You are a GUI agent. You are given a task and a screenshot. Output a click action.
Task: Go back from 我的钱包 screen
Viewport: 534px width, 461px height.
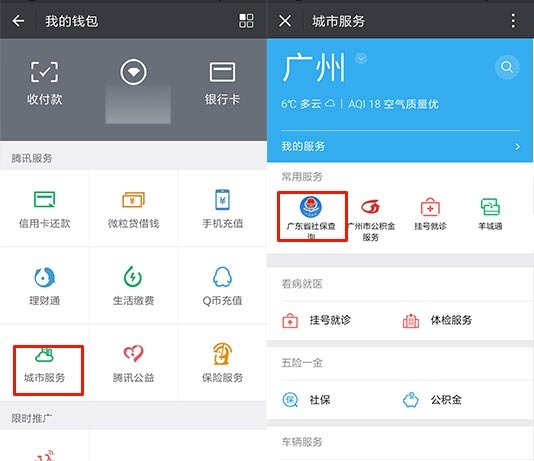pos(18,21)
